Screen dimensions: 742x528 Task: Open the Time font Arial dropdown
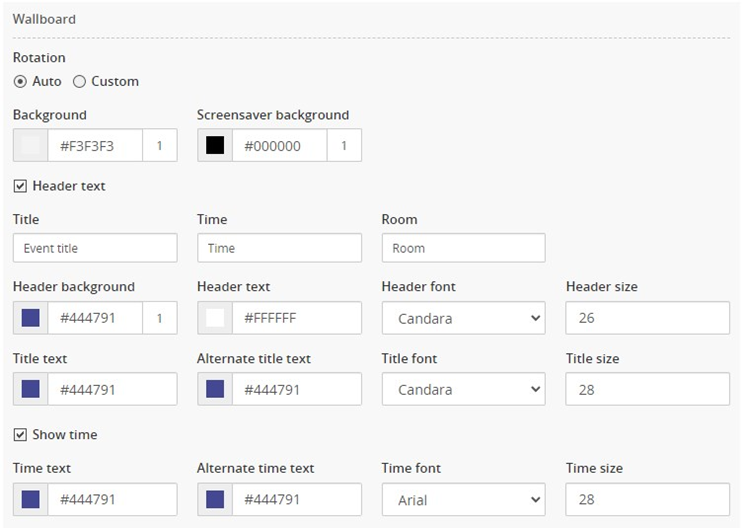[463, 499]
